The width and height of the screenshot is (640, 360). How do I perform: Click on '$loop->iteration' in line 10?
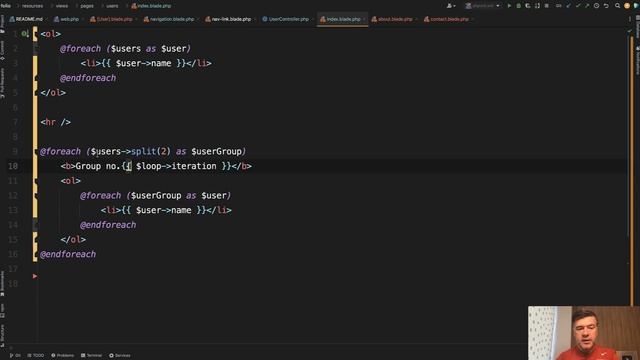pyautogui.click(x=176, y=166)
